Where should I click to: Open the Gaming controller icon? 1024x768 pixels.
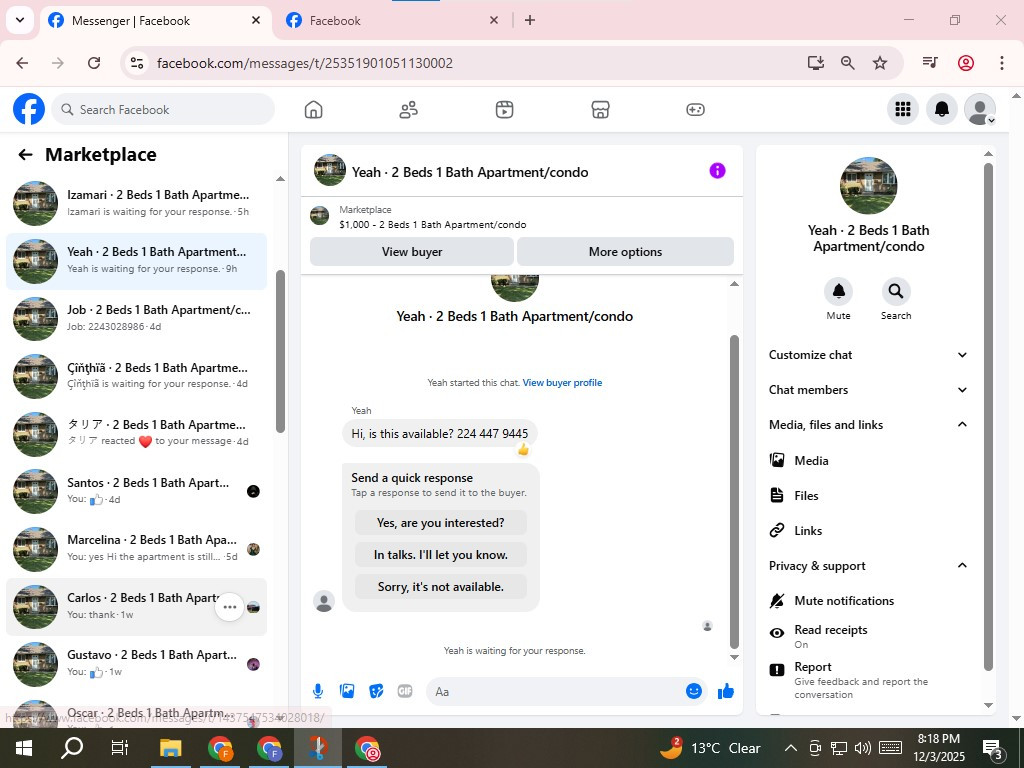pos(696,110)
